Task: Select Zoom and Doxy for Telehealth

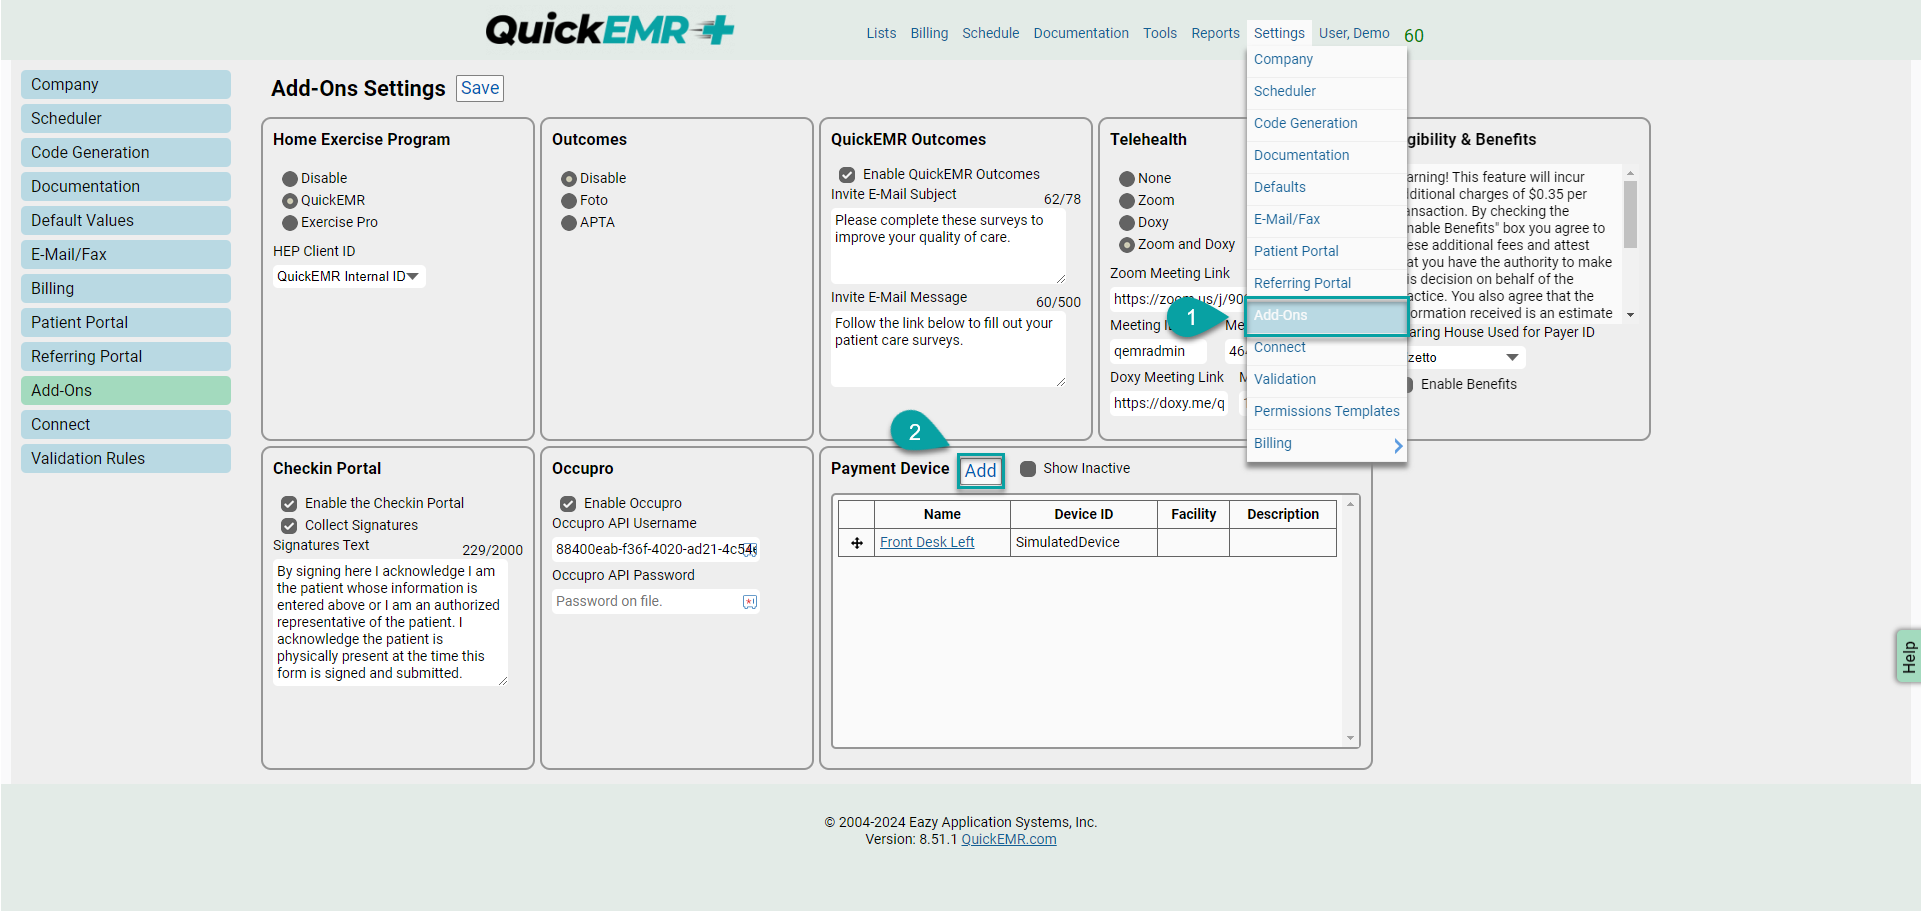Action: click(x=1127, y=245)
